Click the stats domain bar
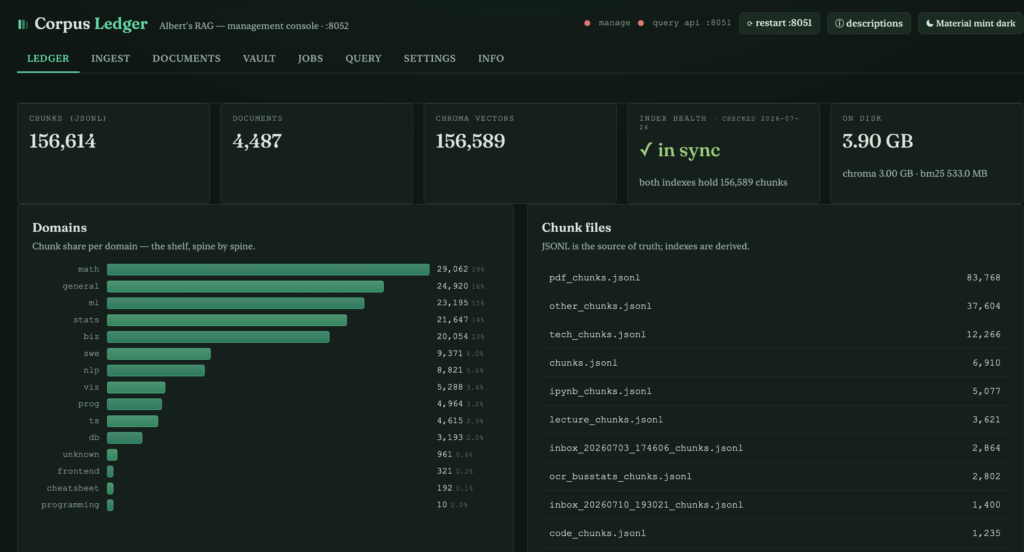Image resolution: width=1024 pixels, height=552 pixels. [227, 320]
